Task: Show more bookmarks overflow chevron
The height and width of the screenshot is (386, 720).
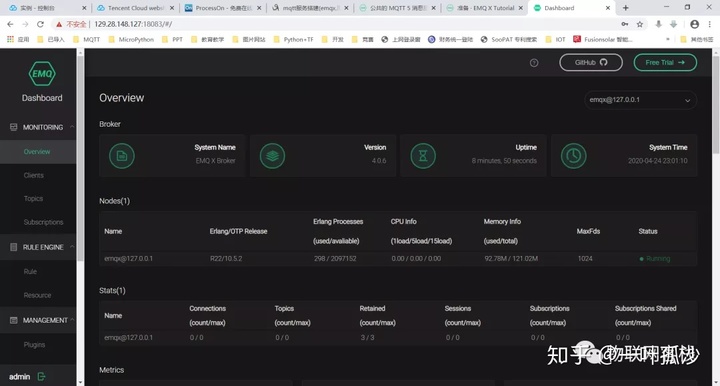Action: point(668,39)
